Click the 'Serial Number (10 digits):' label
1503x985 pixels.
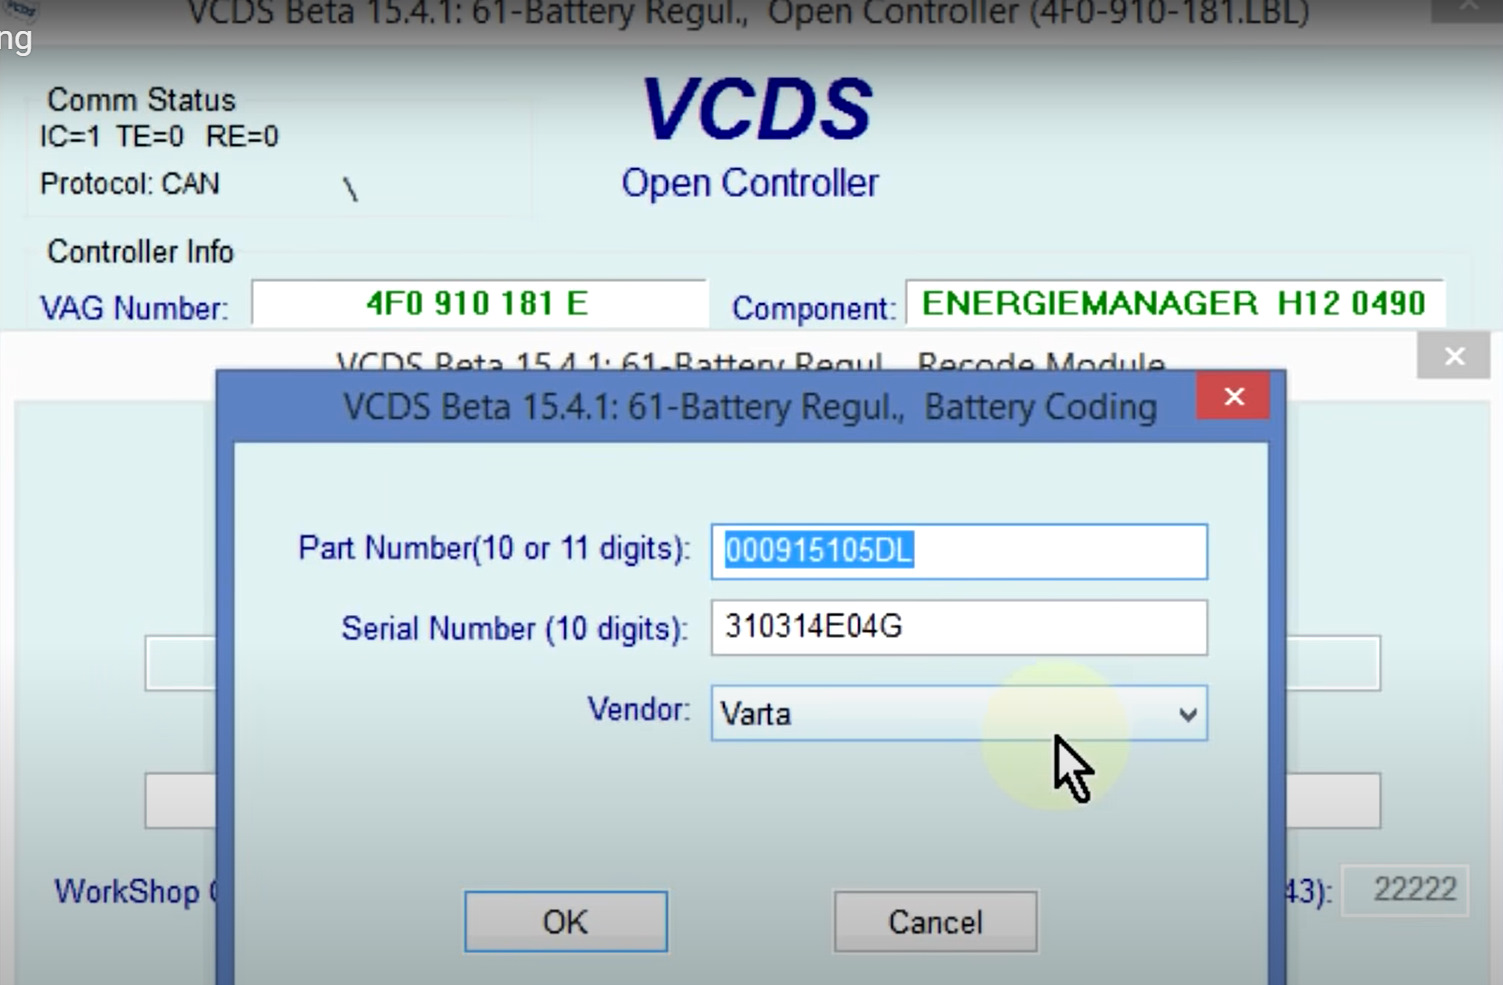point(515,629)
